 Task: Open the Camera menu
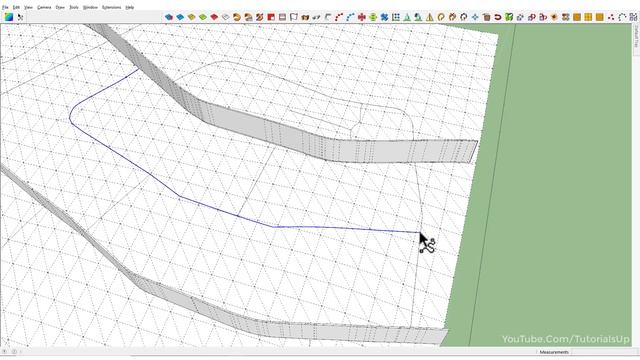click(44, 7)
